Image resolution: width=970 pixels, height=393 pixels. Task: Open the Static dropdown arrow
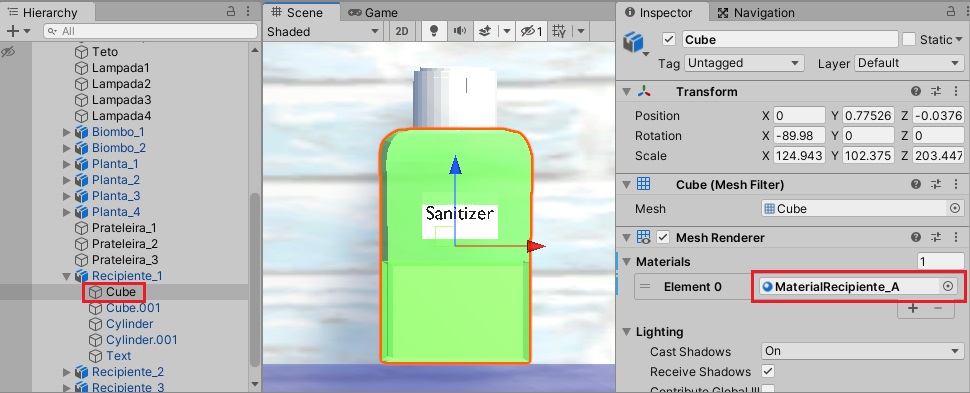pos(959,40)
